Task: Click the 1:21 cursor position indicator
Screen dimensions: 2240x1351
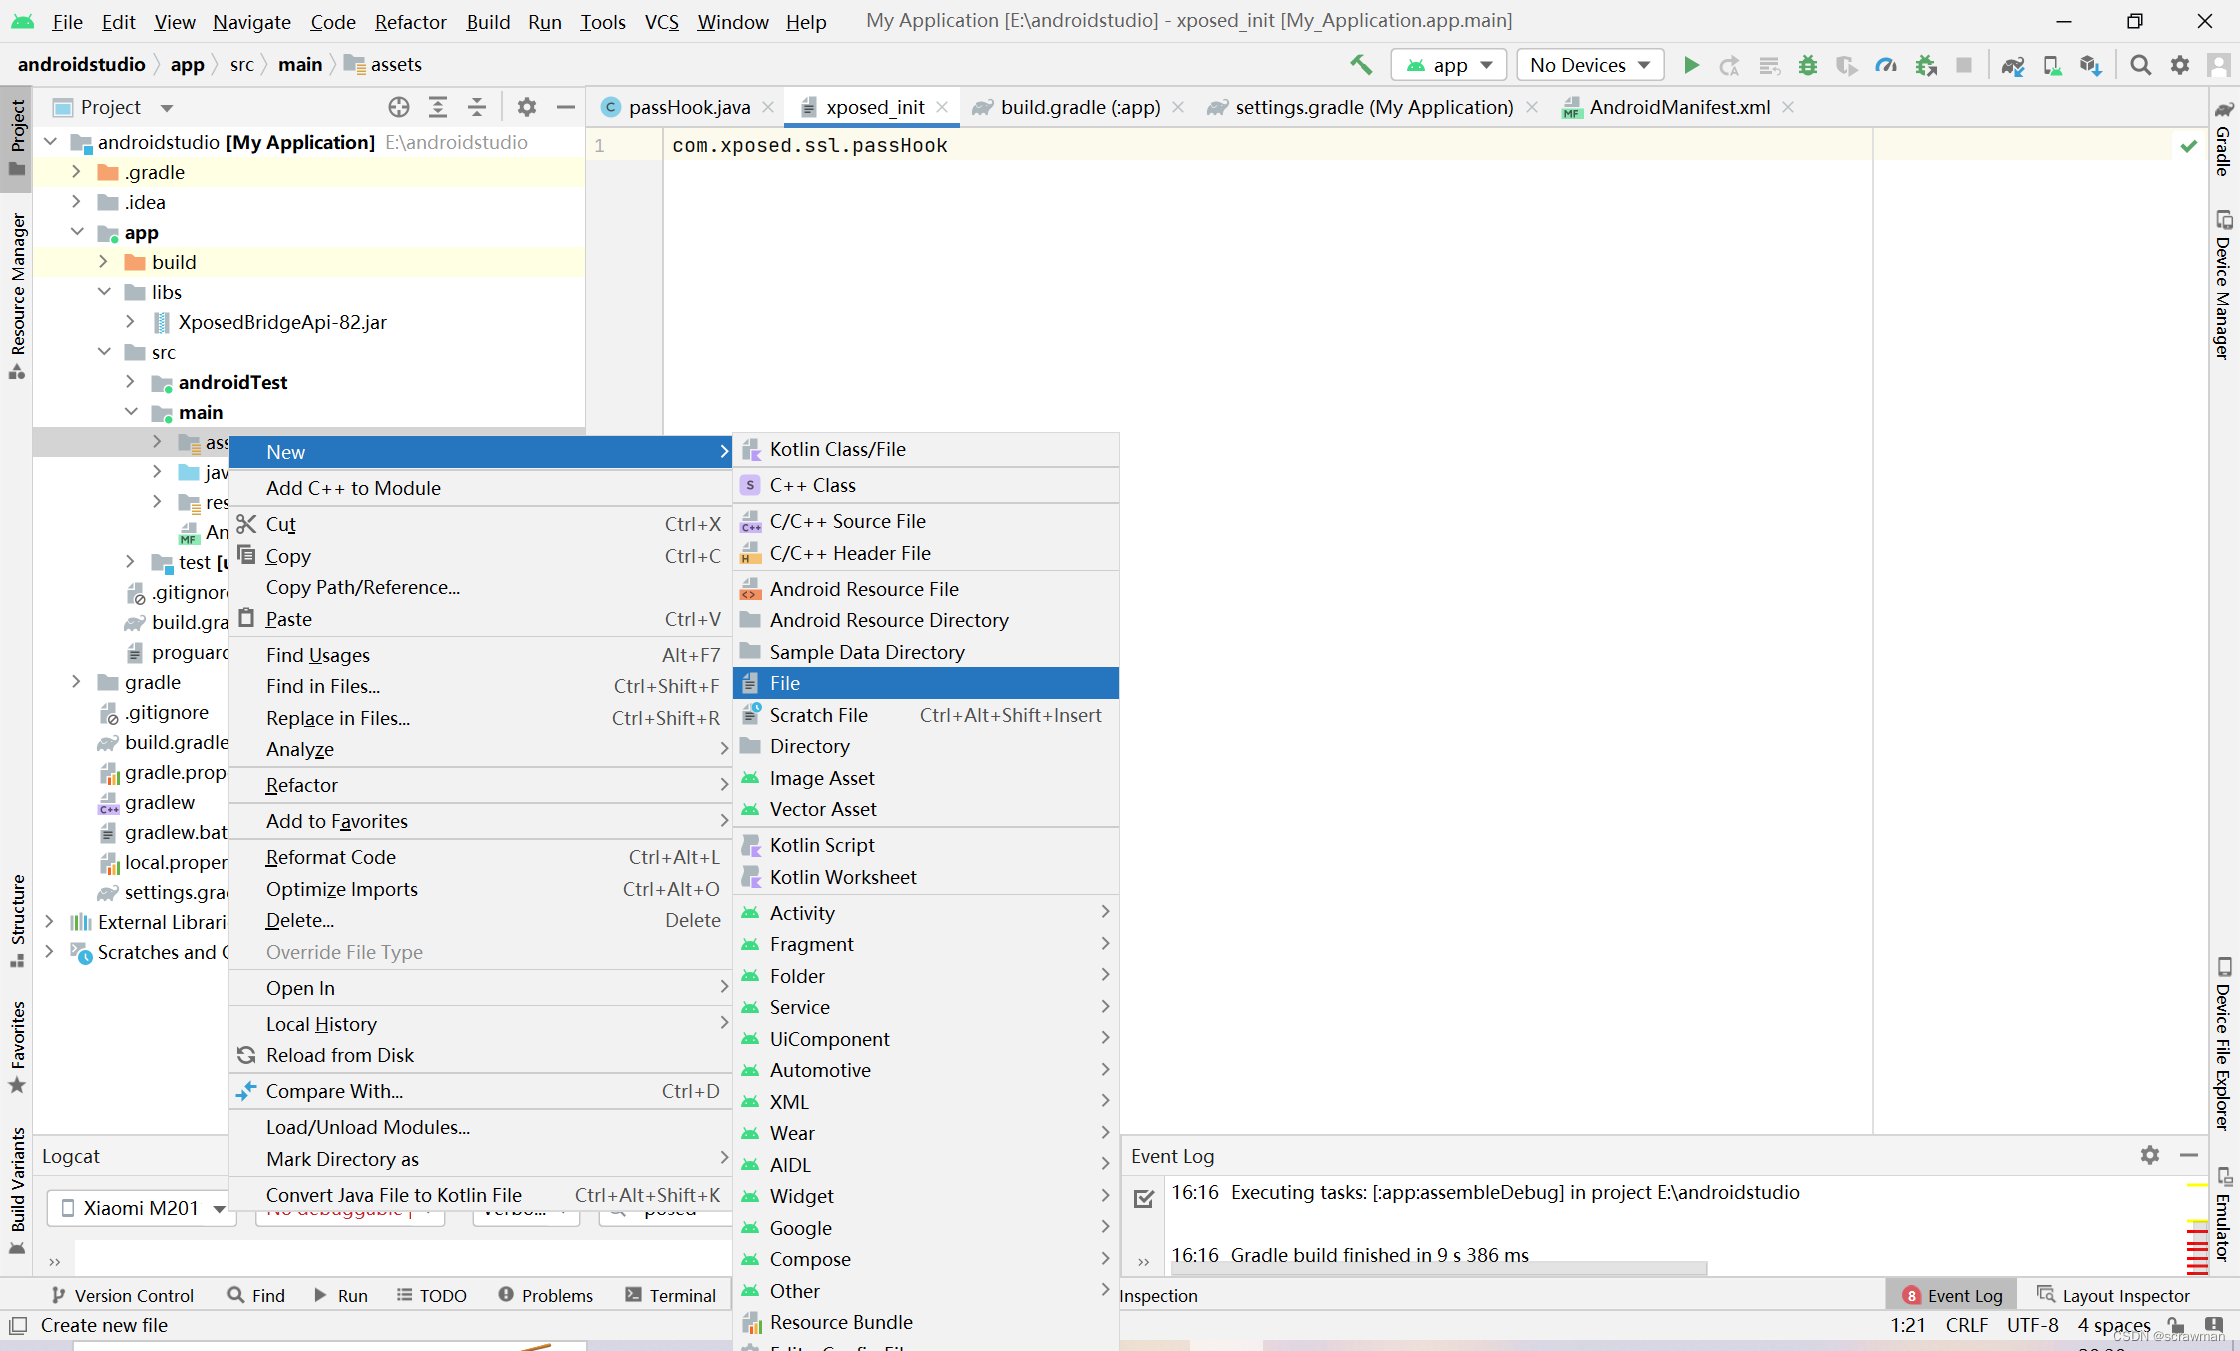Action: [1907, 1325]
